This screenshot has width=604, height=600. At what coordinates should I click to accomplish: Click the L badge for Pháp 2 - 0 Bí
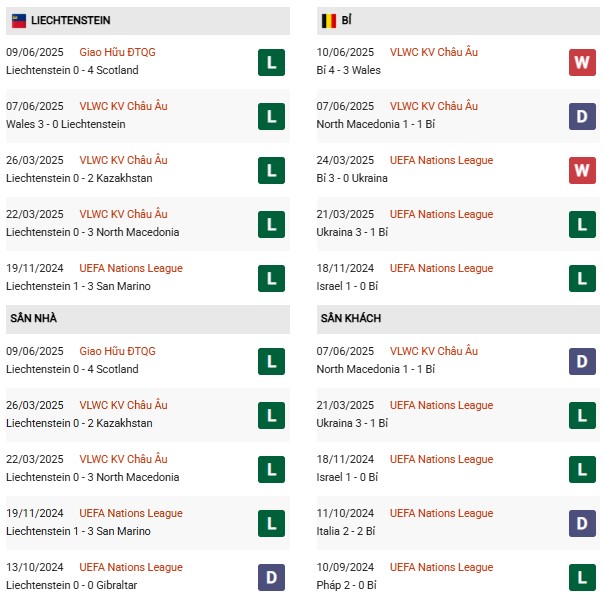click(x=582, y=577)
